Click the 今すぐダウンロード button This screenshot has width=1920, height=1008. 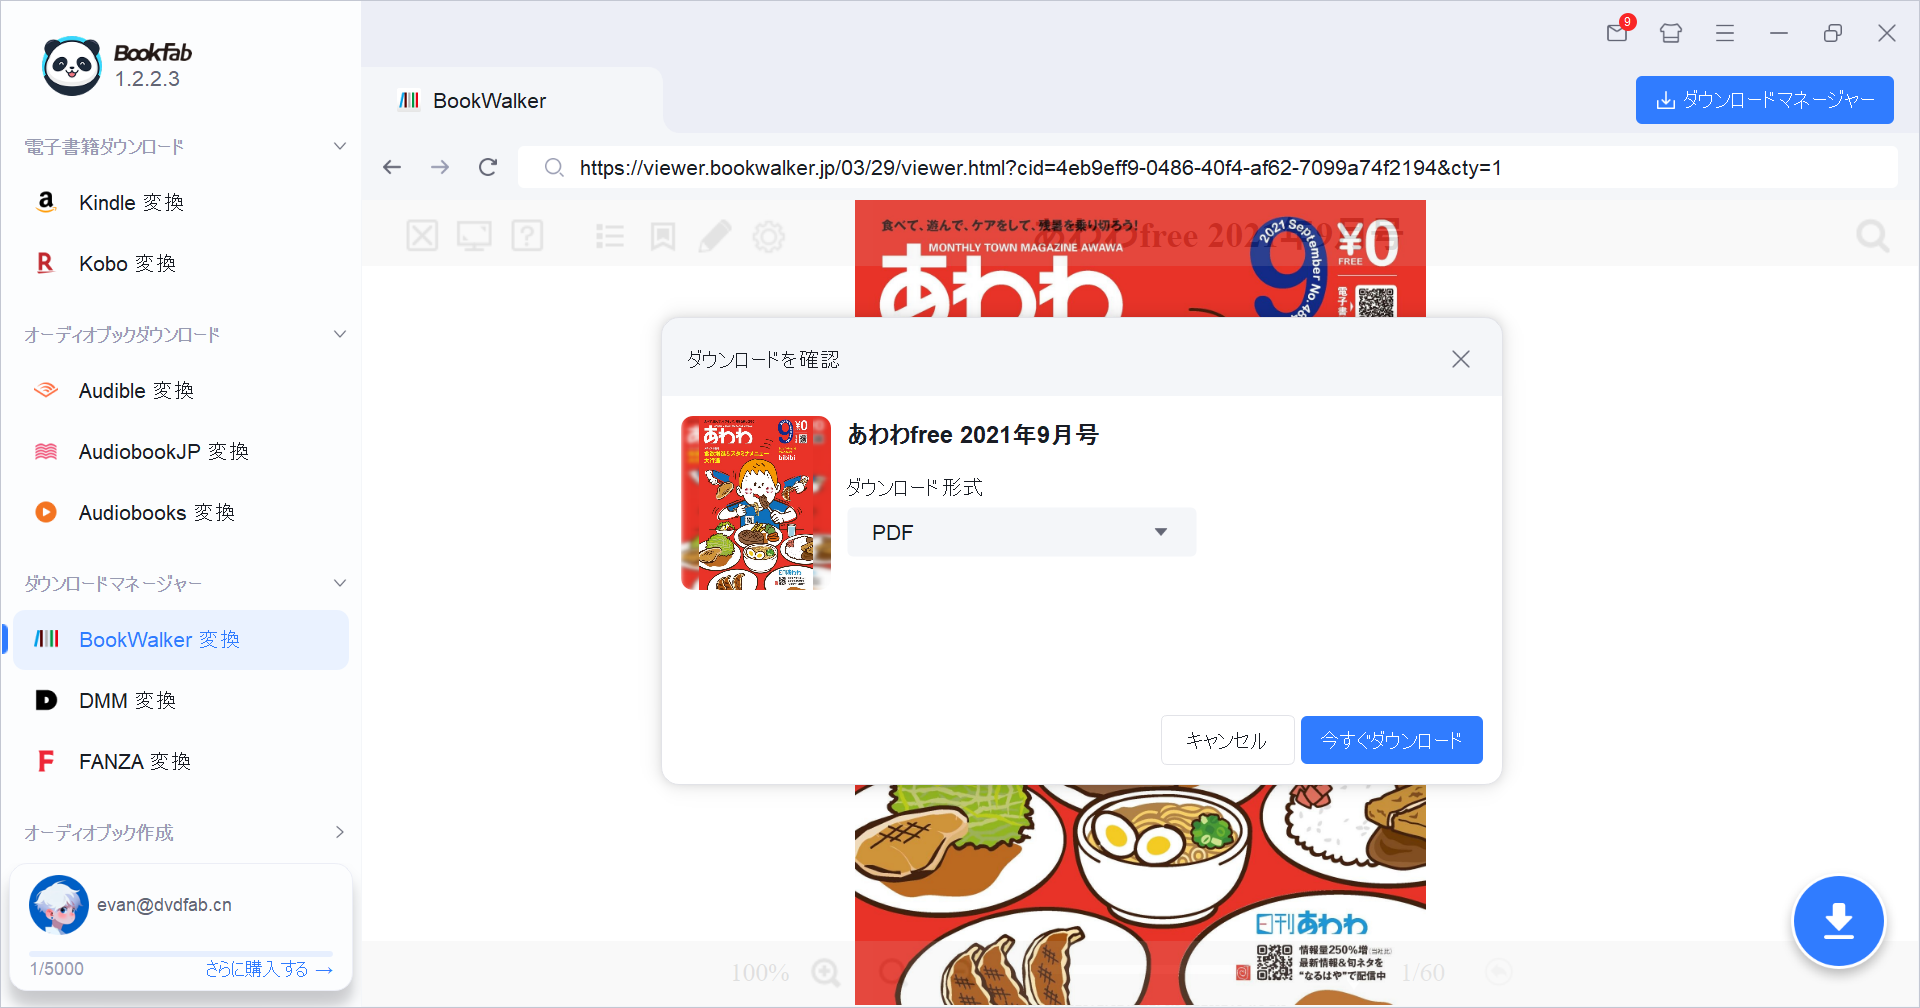click(x=1391, y=740)
